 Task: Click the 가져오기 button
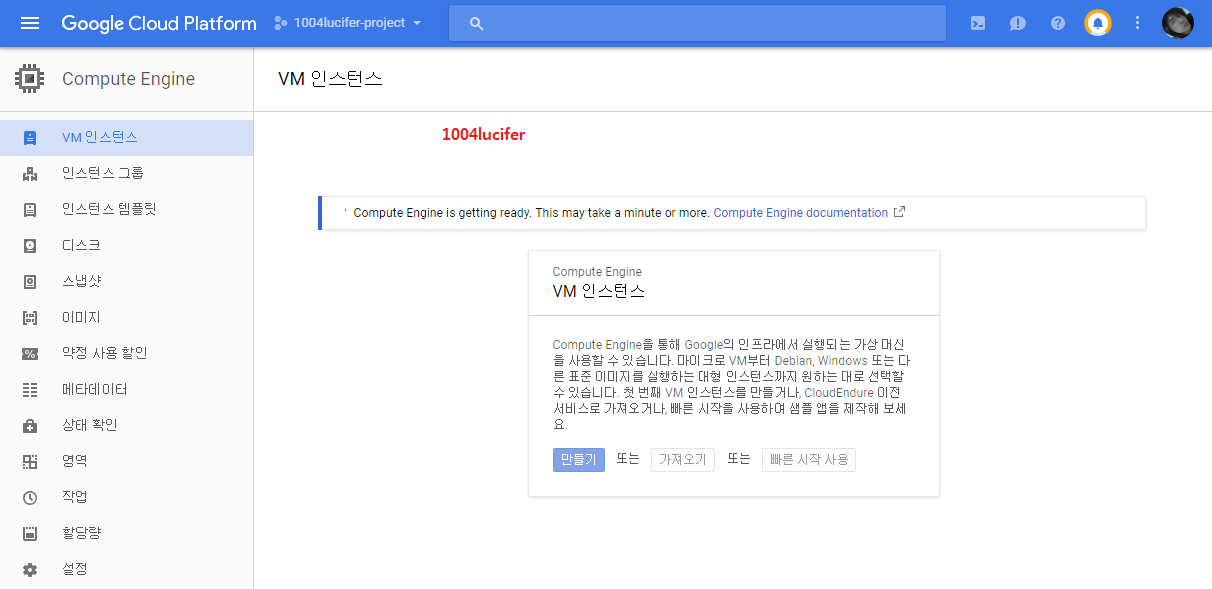pyautogui.click(x=682, y=459)
